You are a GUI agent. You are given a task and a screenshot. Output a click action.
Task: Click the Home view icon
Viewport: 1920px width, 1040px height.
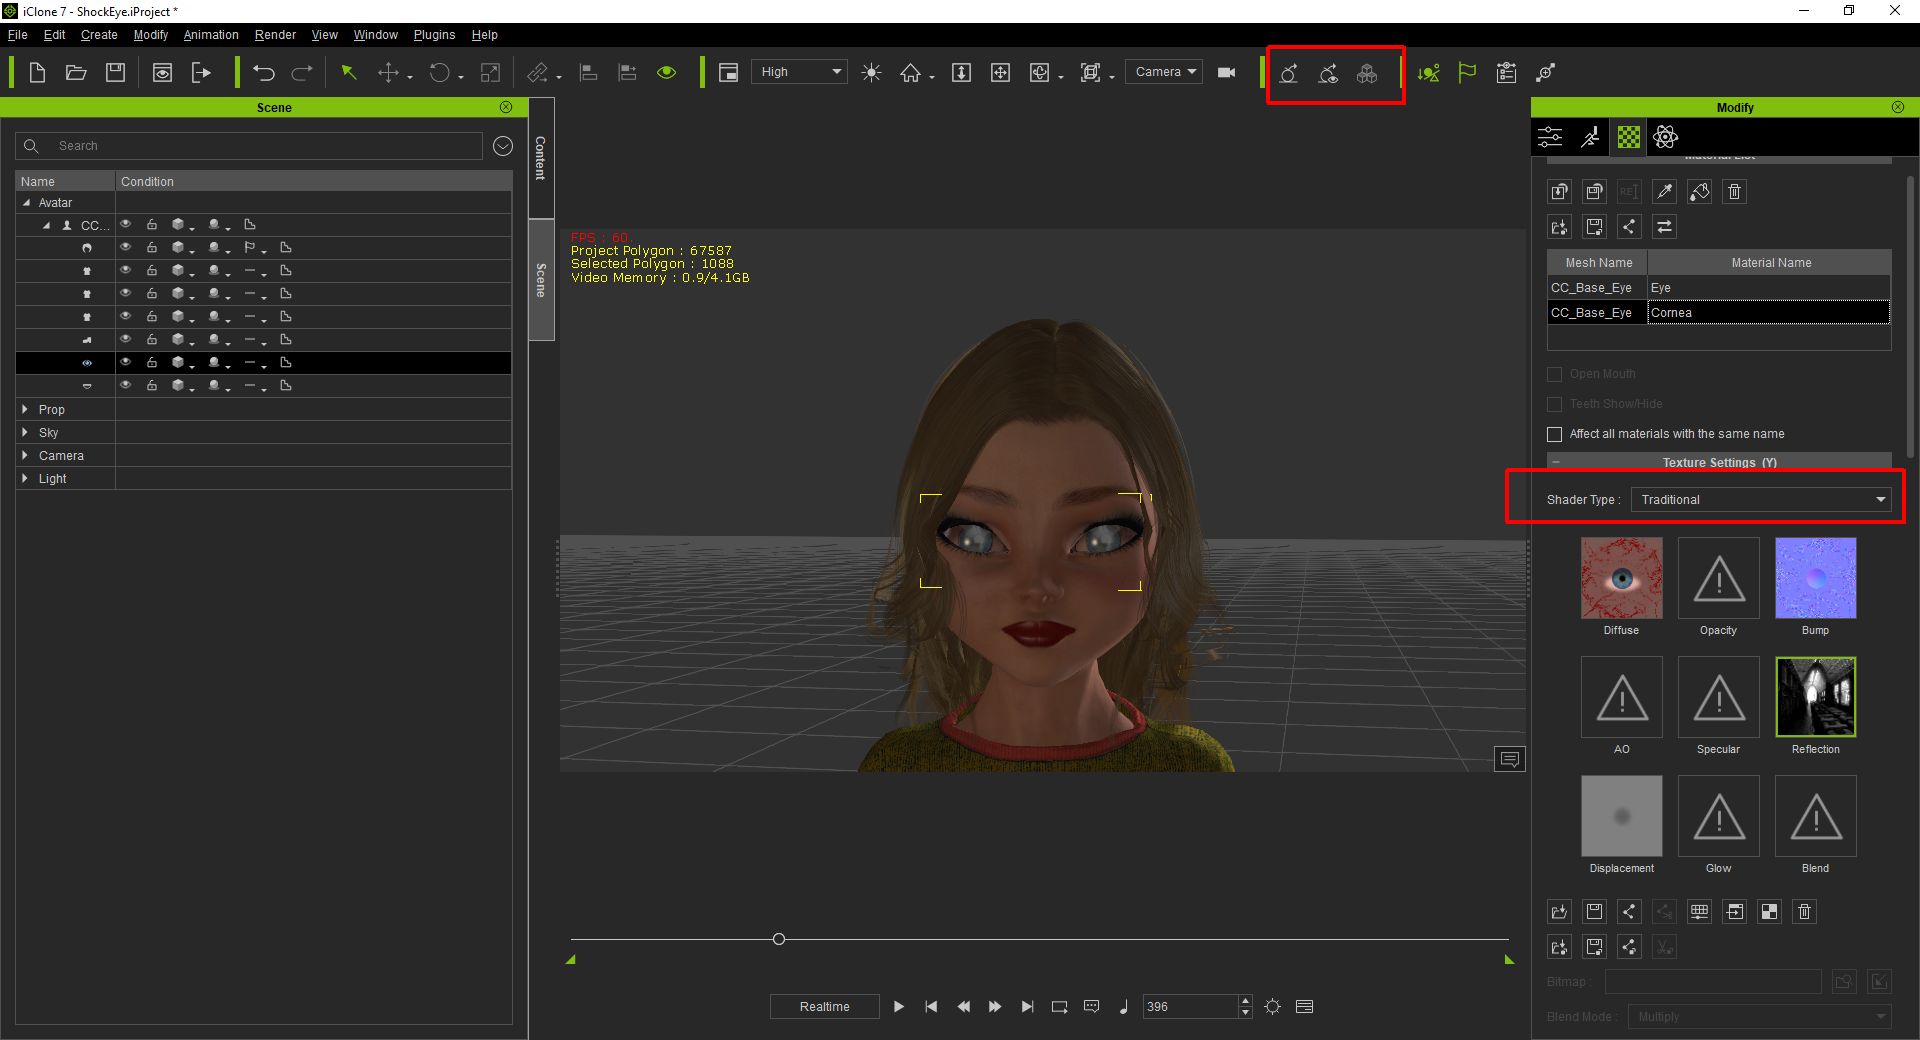(910, 73)
